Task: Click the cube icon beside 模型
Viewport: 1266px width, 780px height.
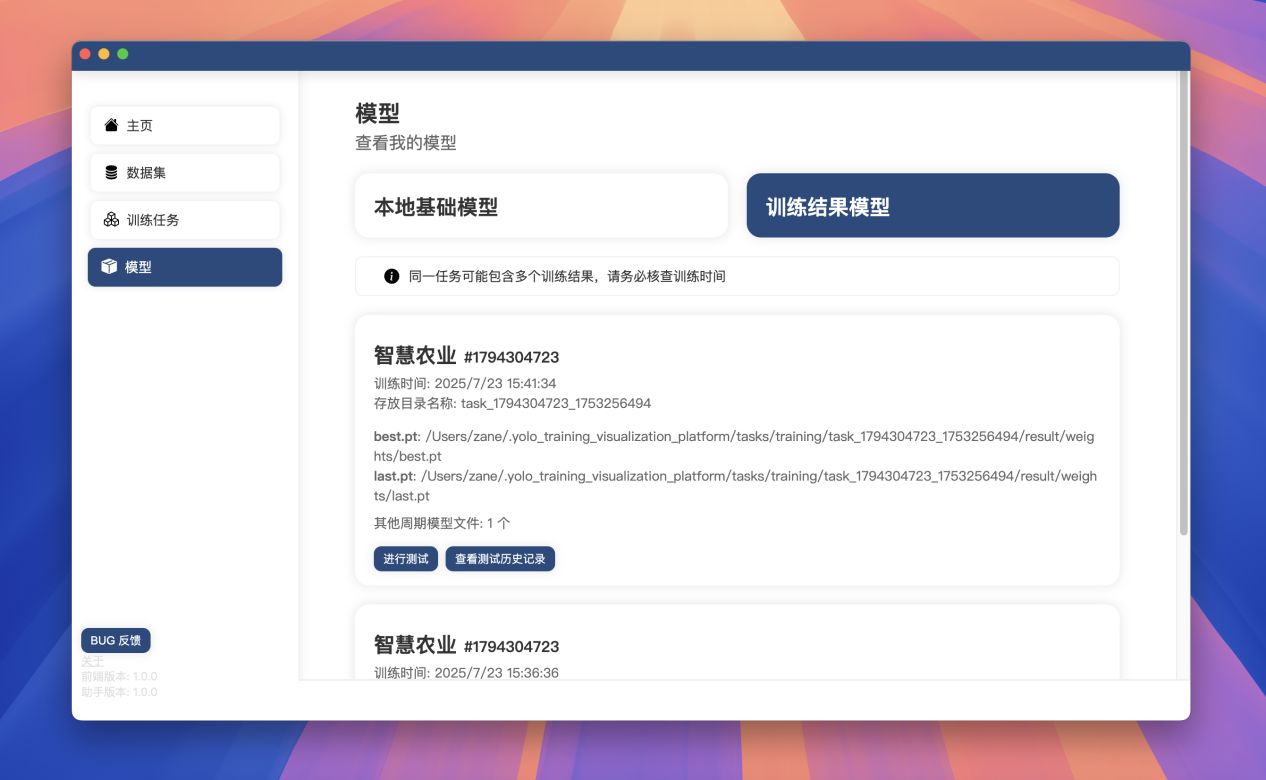Action: click(x=110, y=267)
